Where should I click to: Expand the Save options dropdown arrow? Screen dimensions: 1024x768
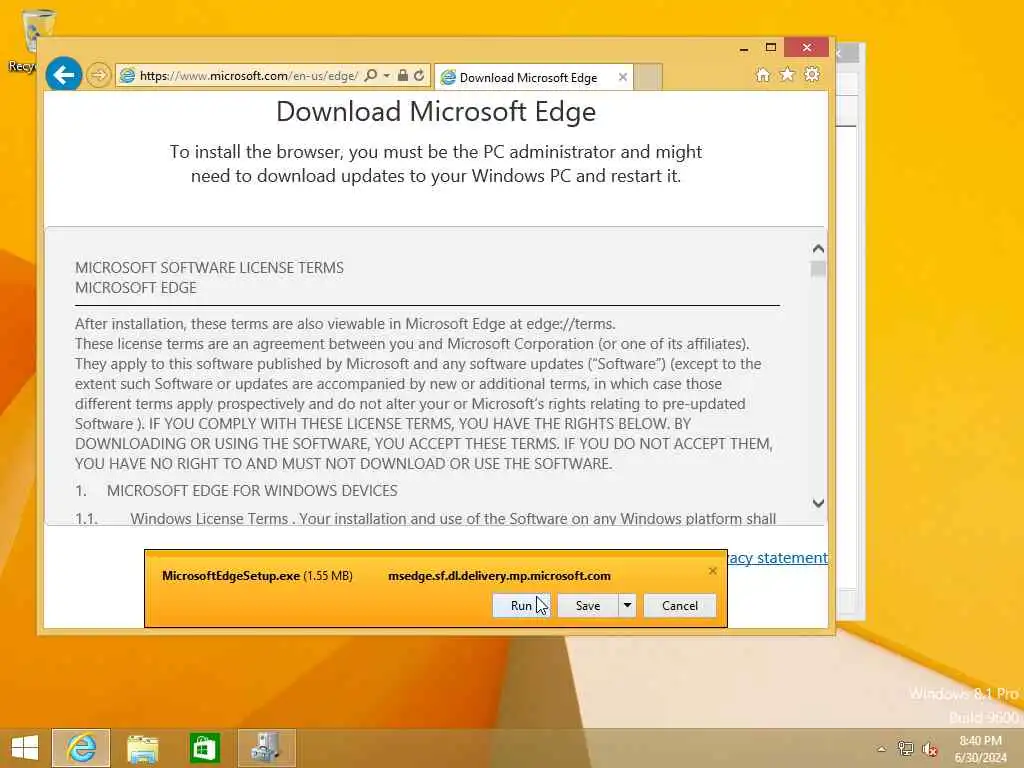627,605
